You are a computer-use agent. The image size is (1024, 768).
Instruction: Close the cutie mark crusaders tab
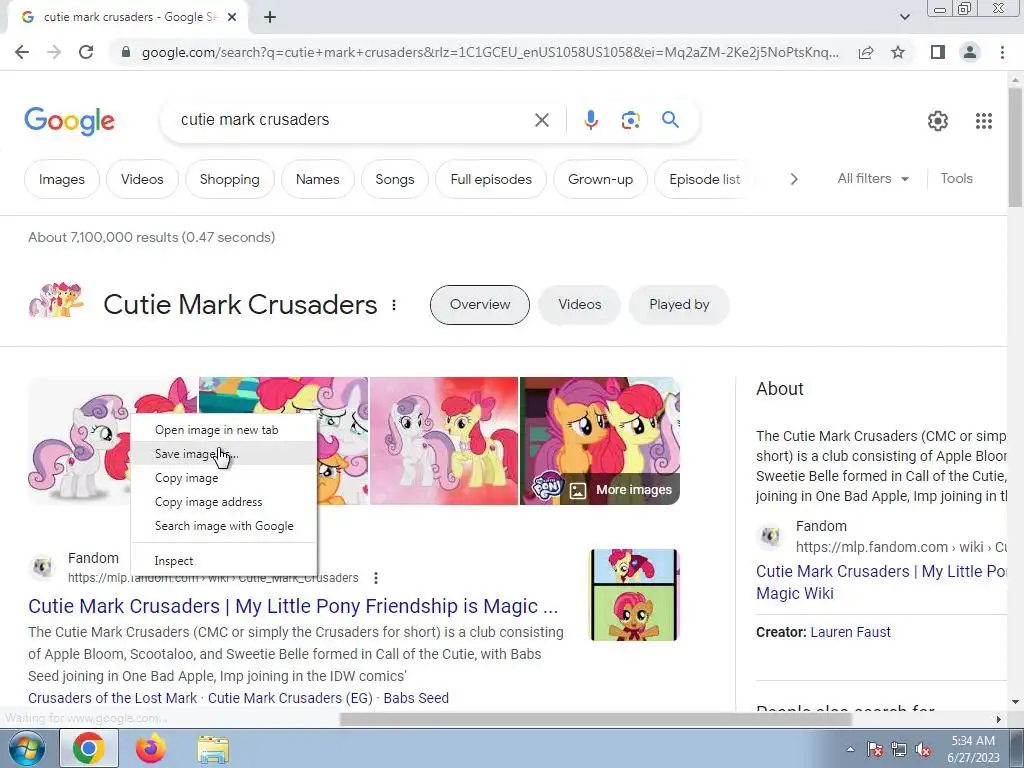(232, 18)
